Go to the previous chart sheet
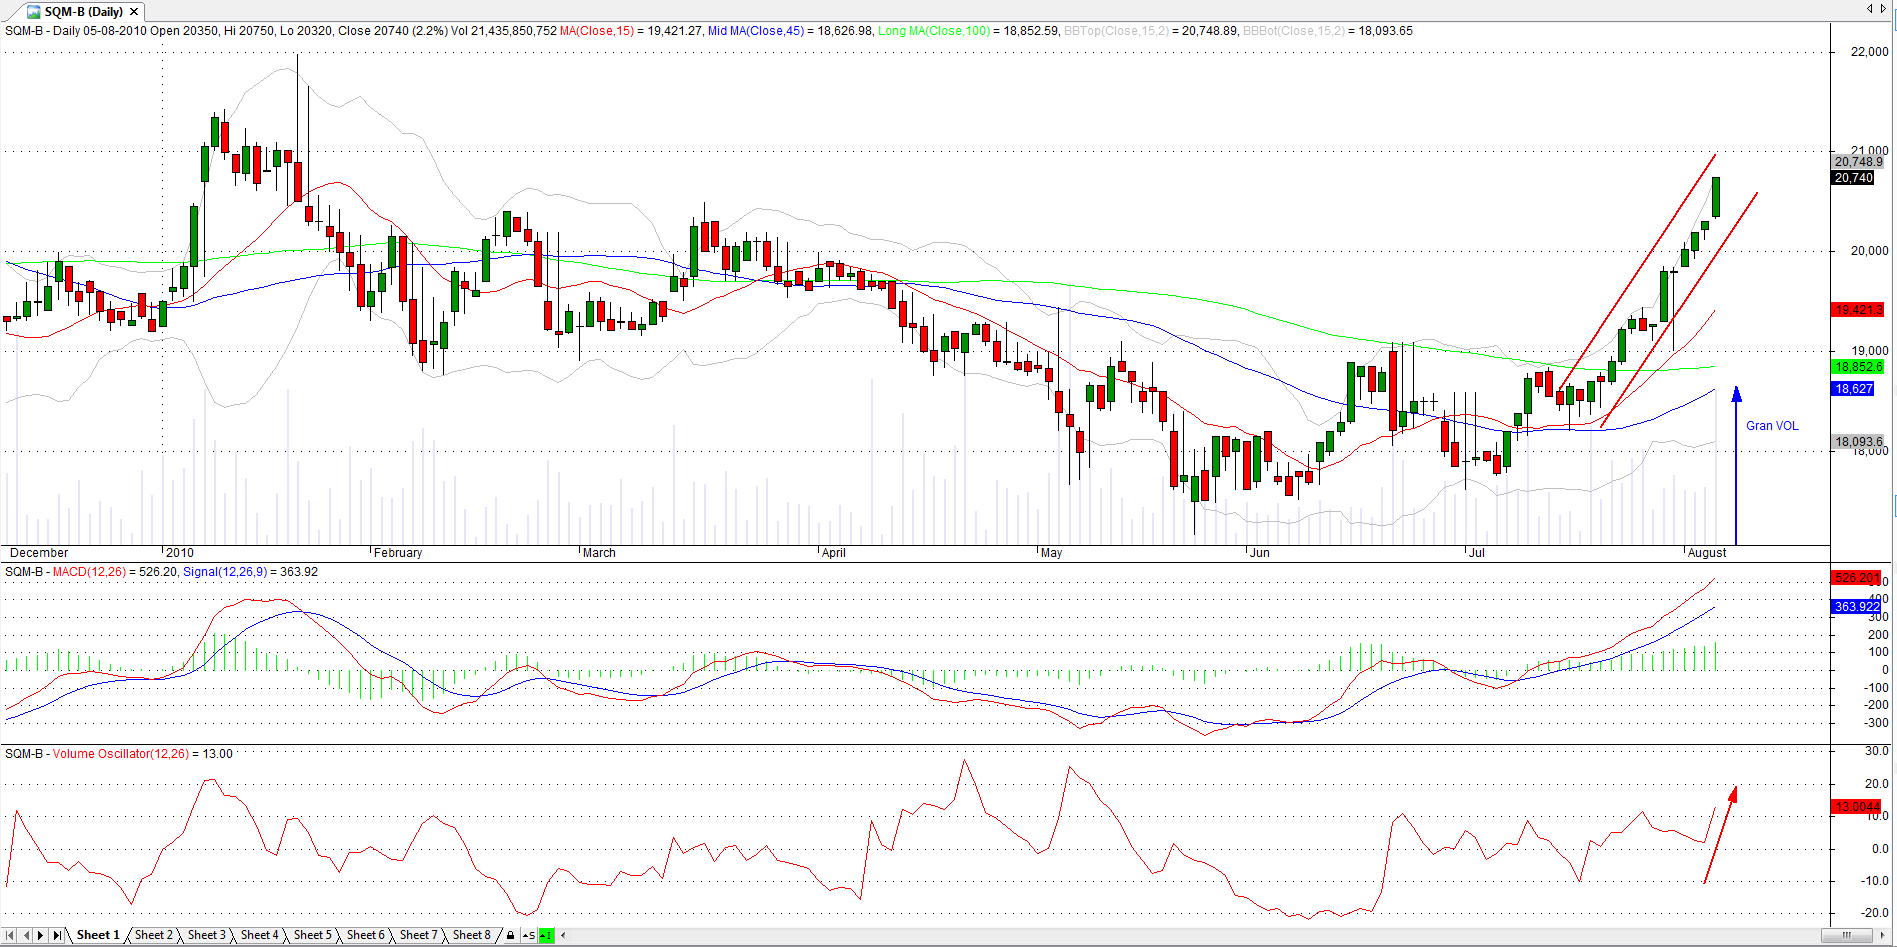This screenshot has width=1897, height=947. point(26,935)
